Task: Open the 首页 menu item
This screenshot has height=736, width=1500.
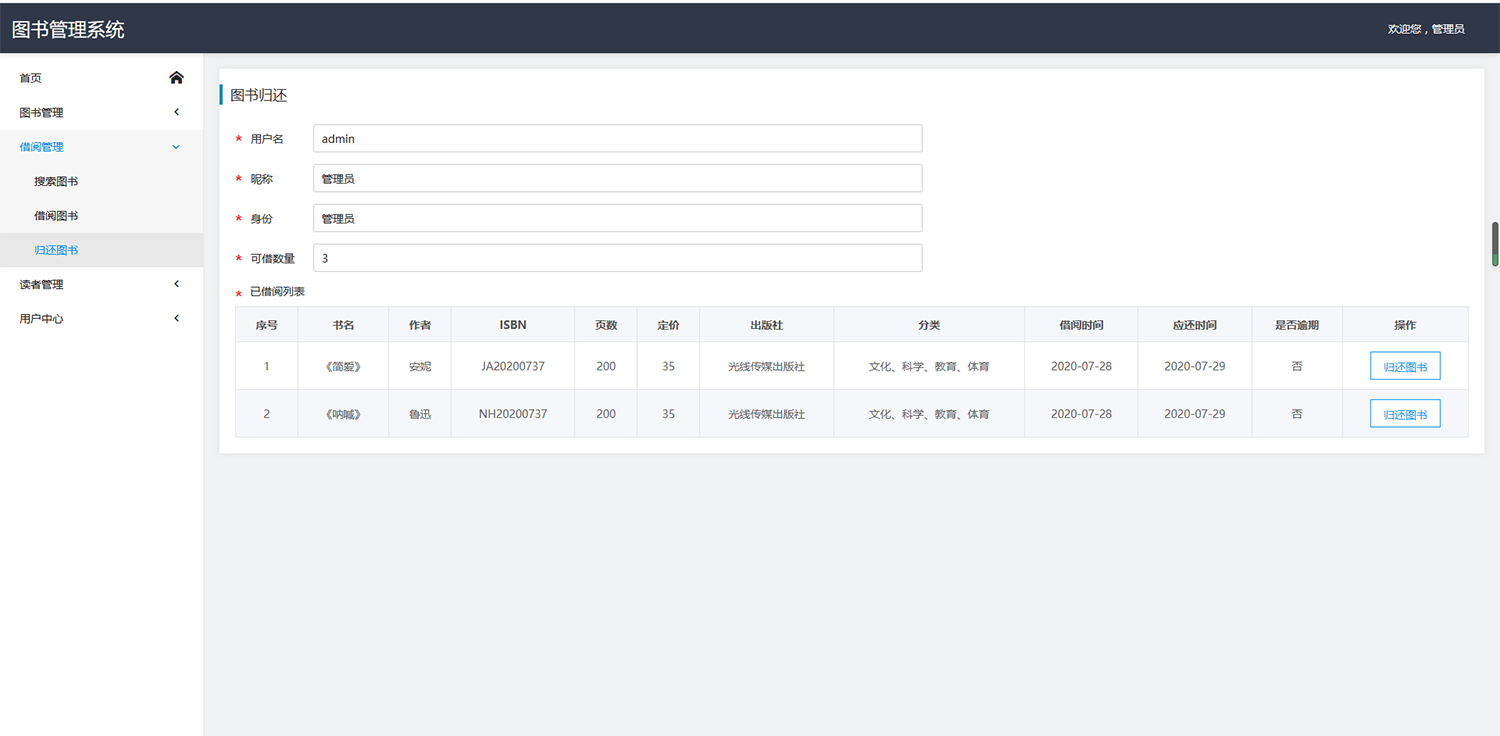Action: pos(101,78)
